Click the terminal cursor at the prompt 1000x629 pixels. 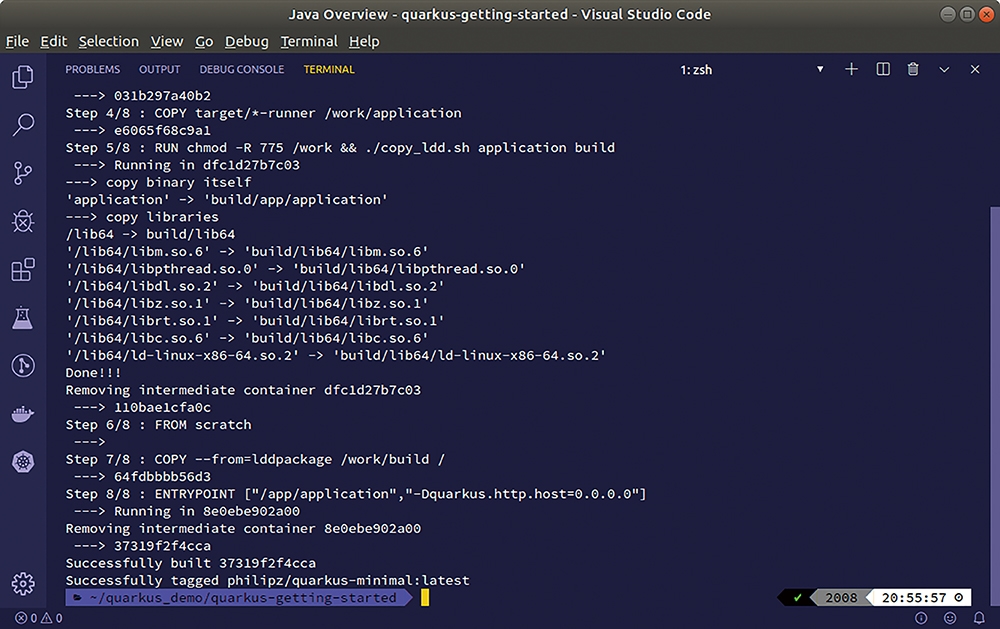point(425,598)
